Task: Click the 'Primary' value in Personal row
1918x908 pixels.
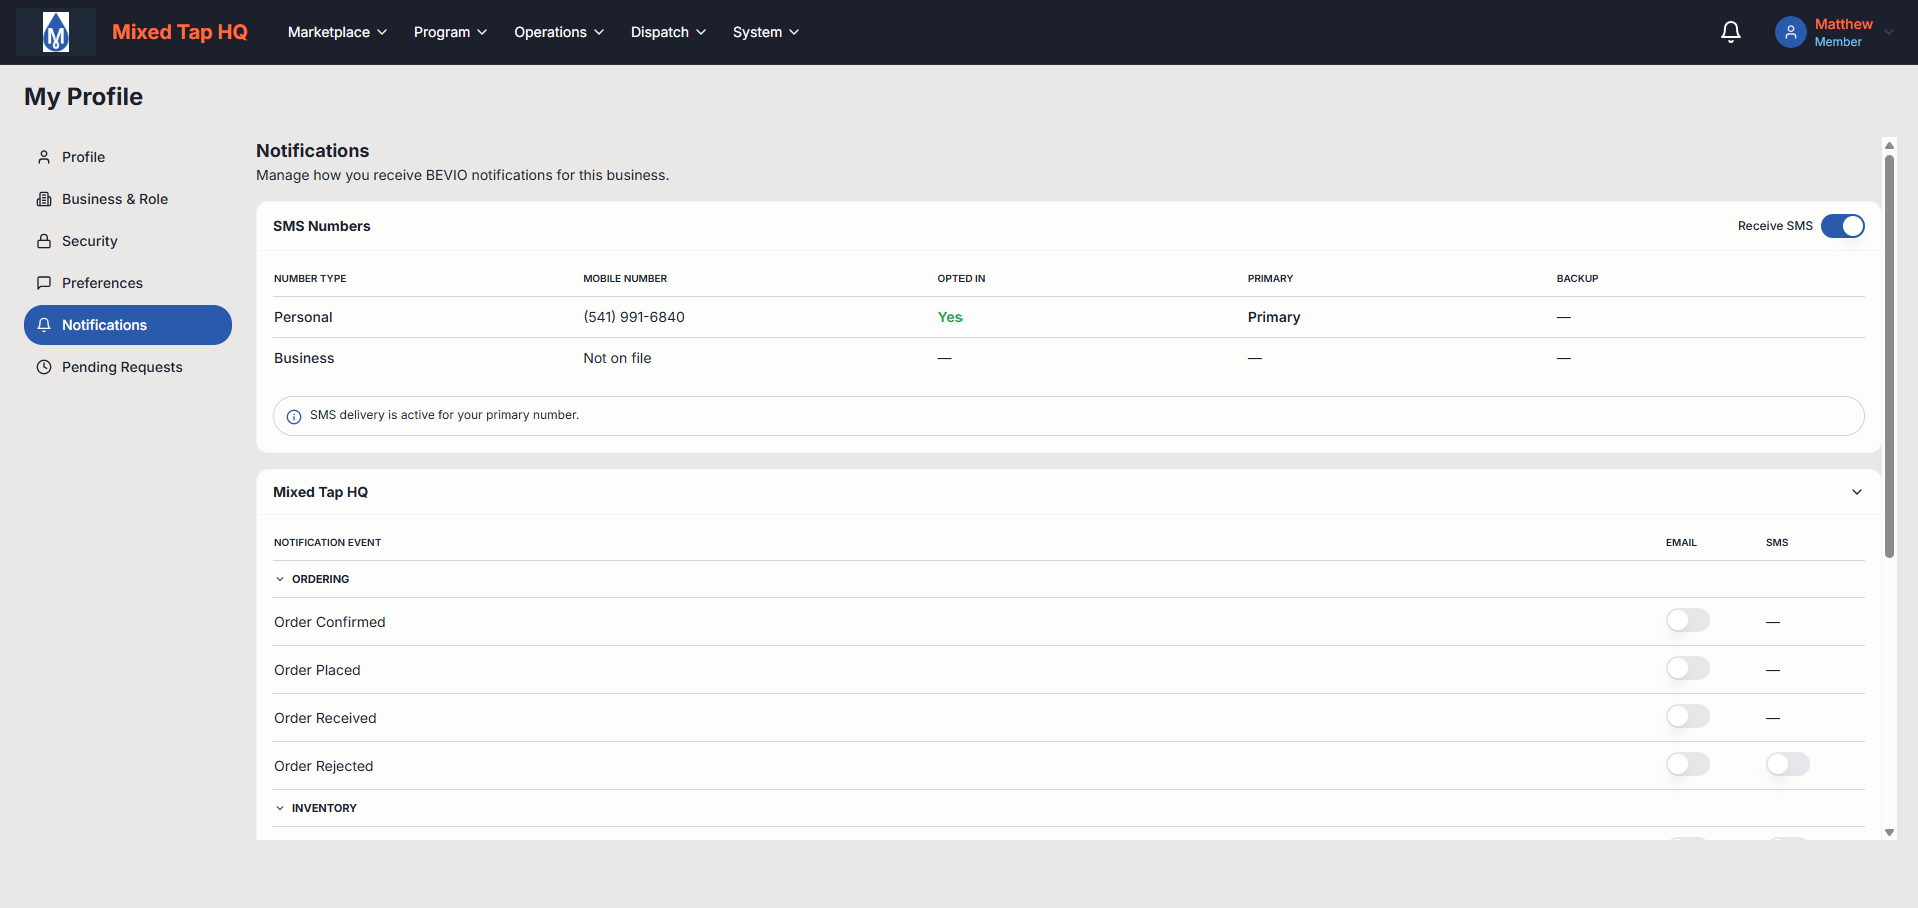Action: click(1274, 317)
